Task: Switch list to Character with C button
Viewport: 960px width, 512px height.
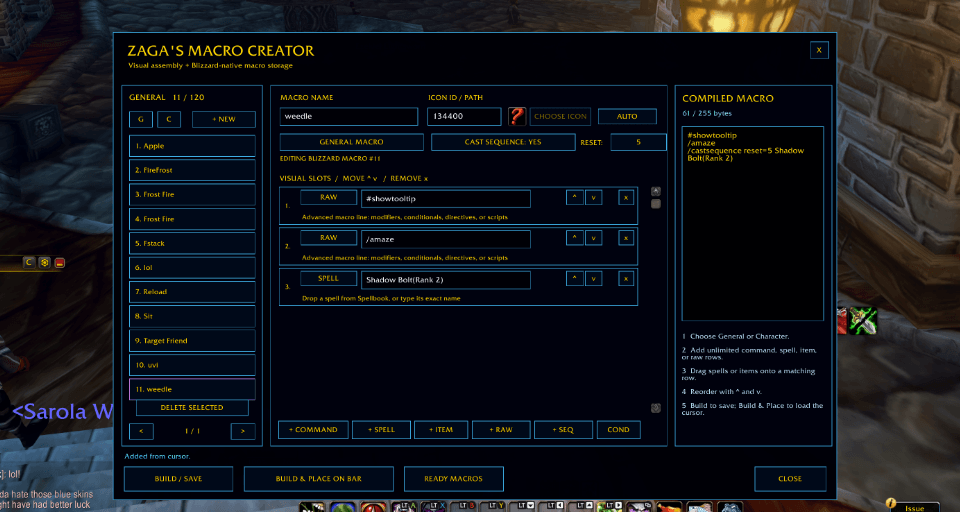Action: coord(169,119)
